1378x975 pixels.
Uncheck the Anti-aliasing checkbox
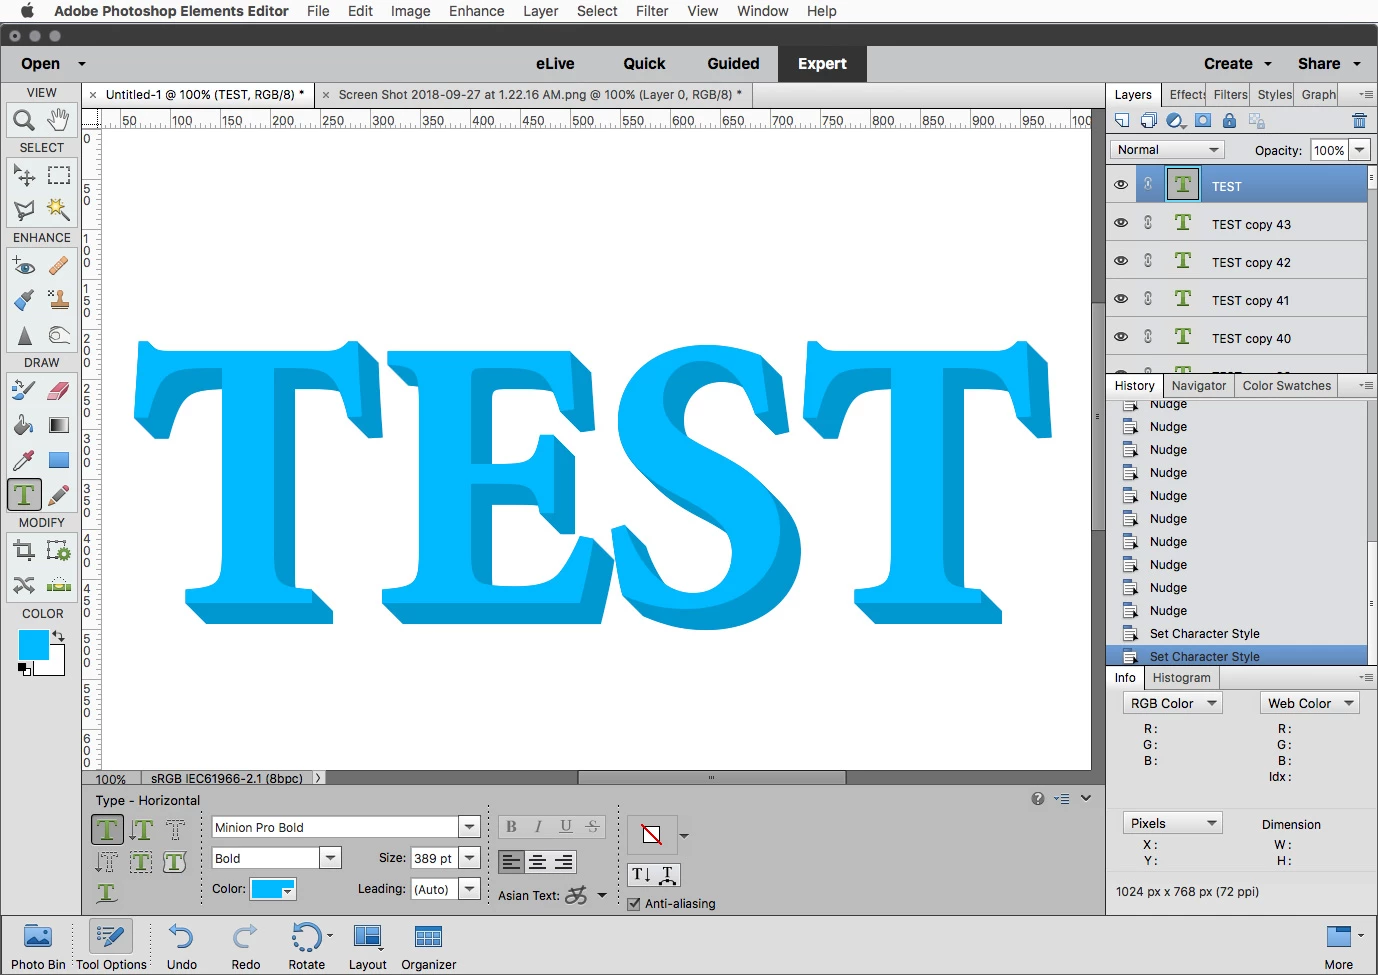click(x=634, y=904)
